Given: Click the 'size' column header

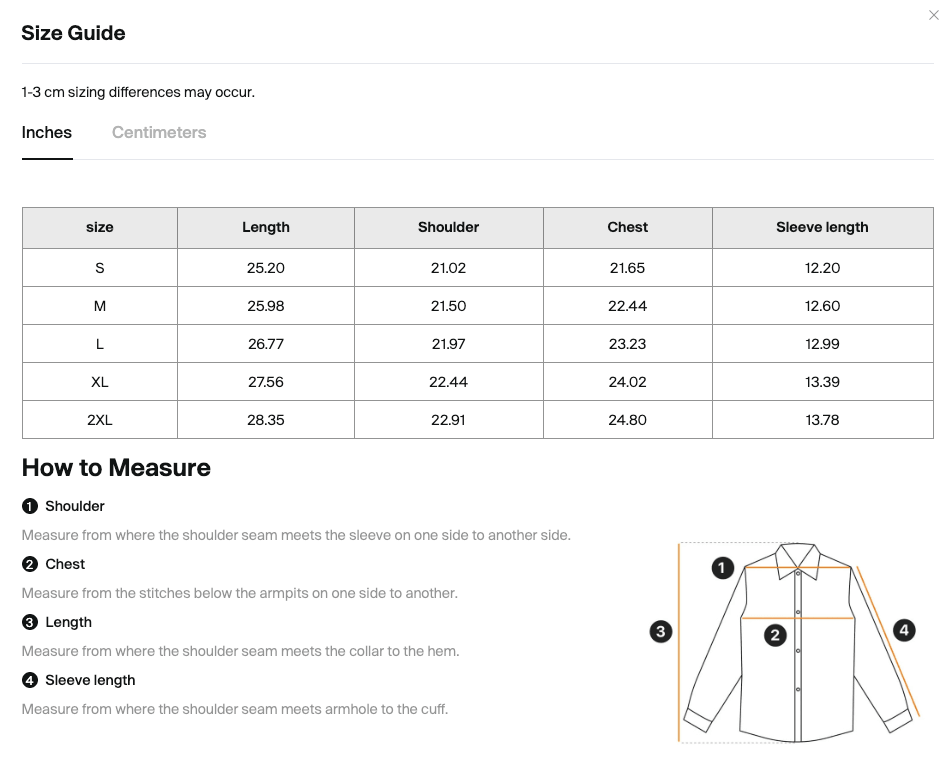Looking at the screenshot, I should (100, 228).
